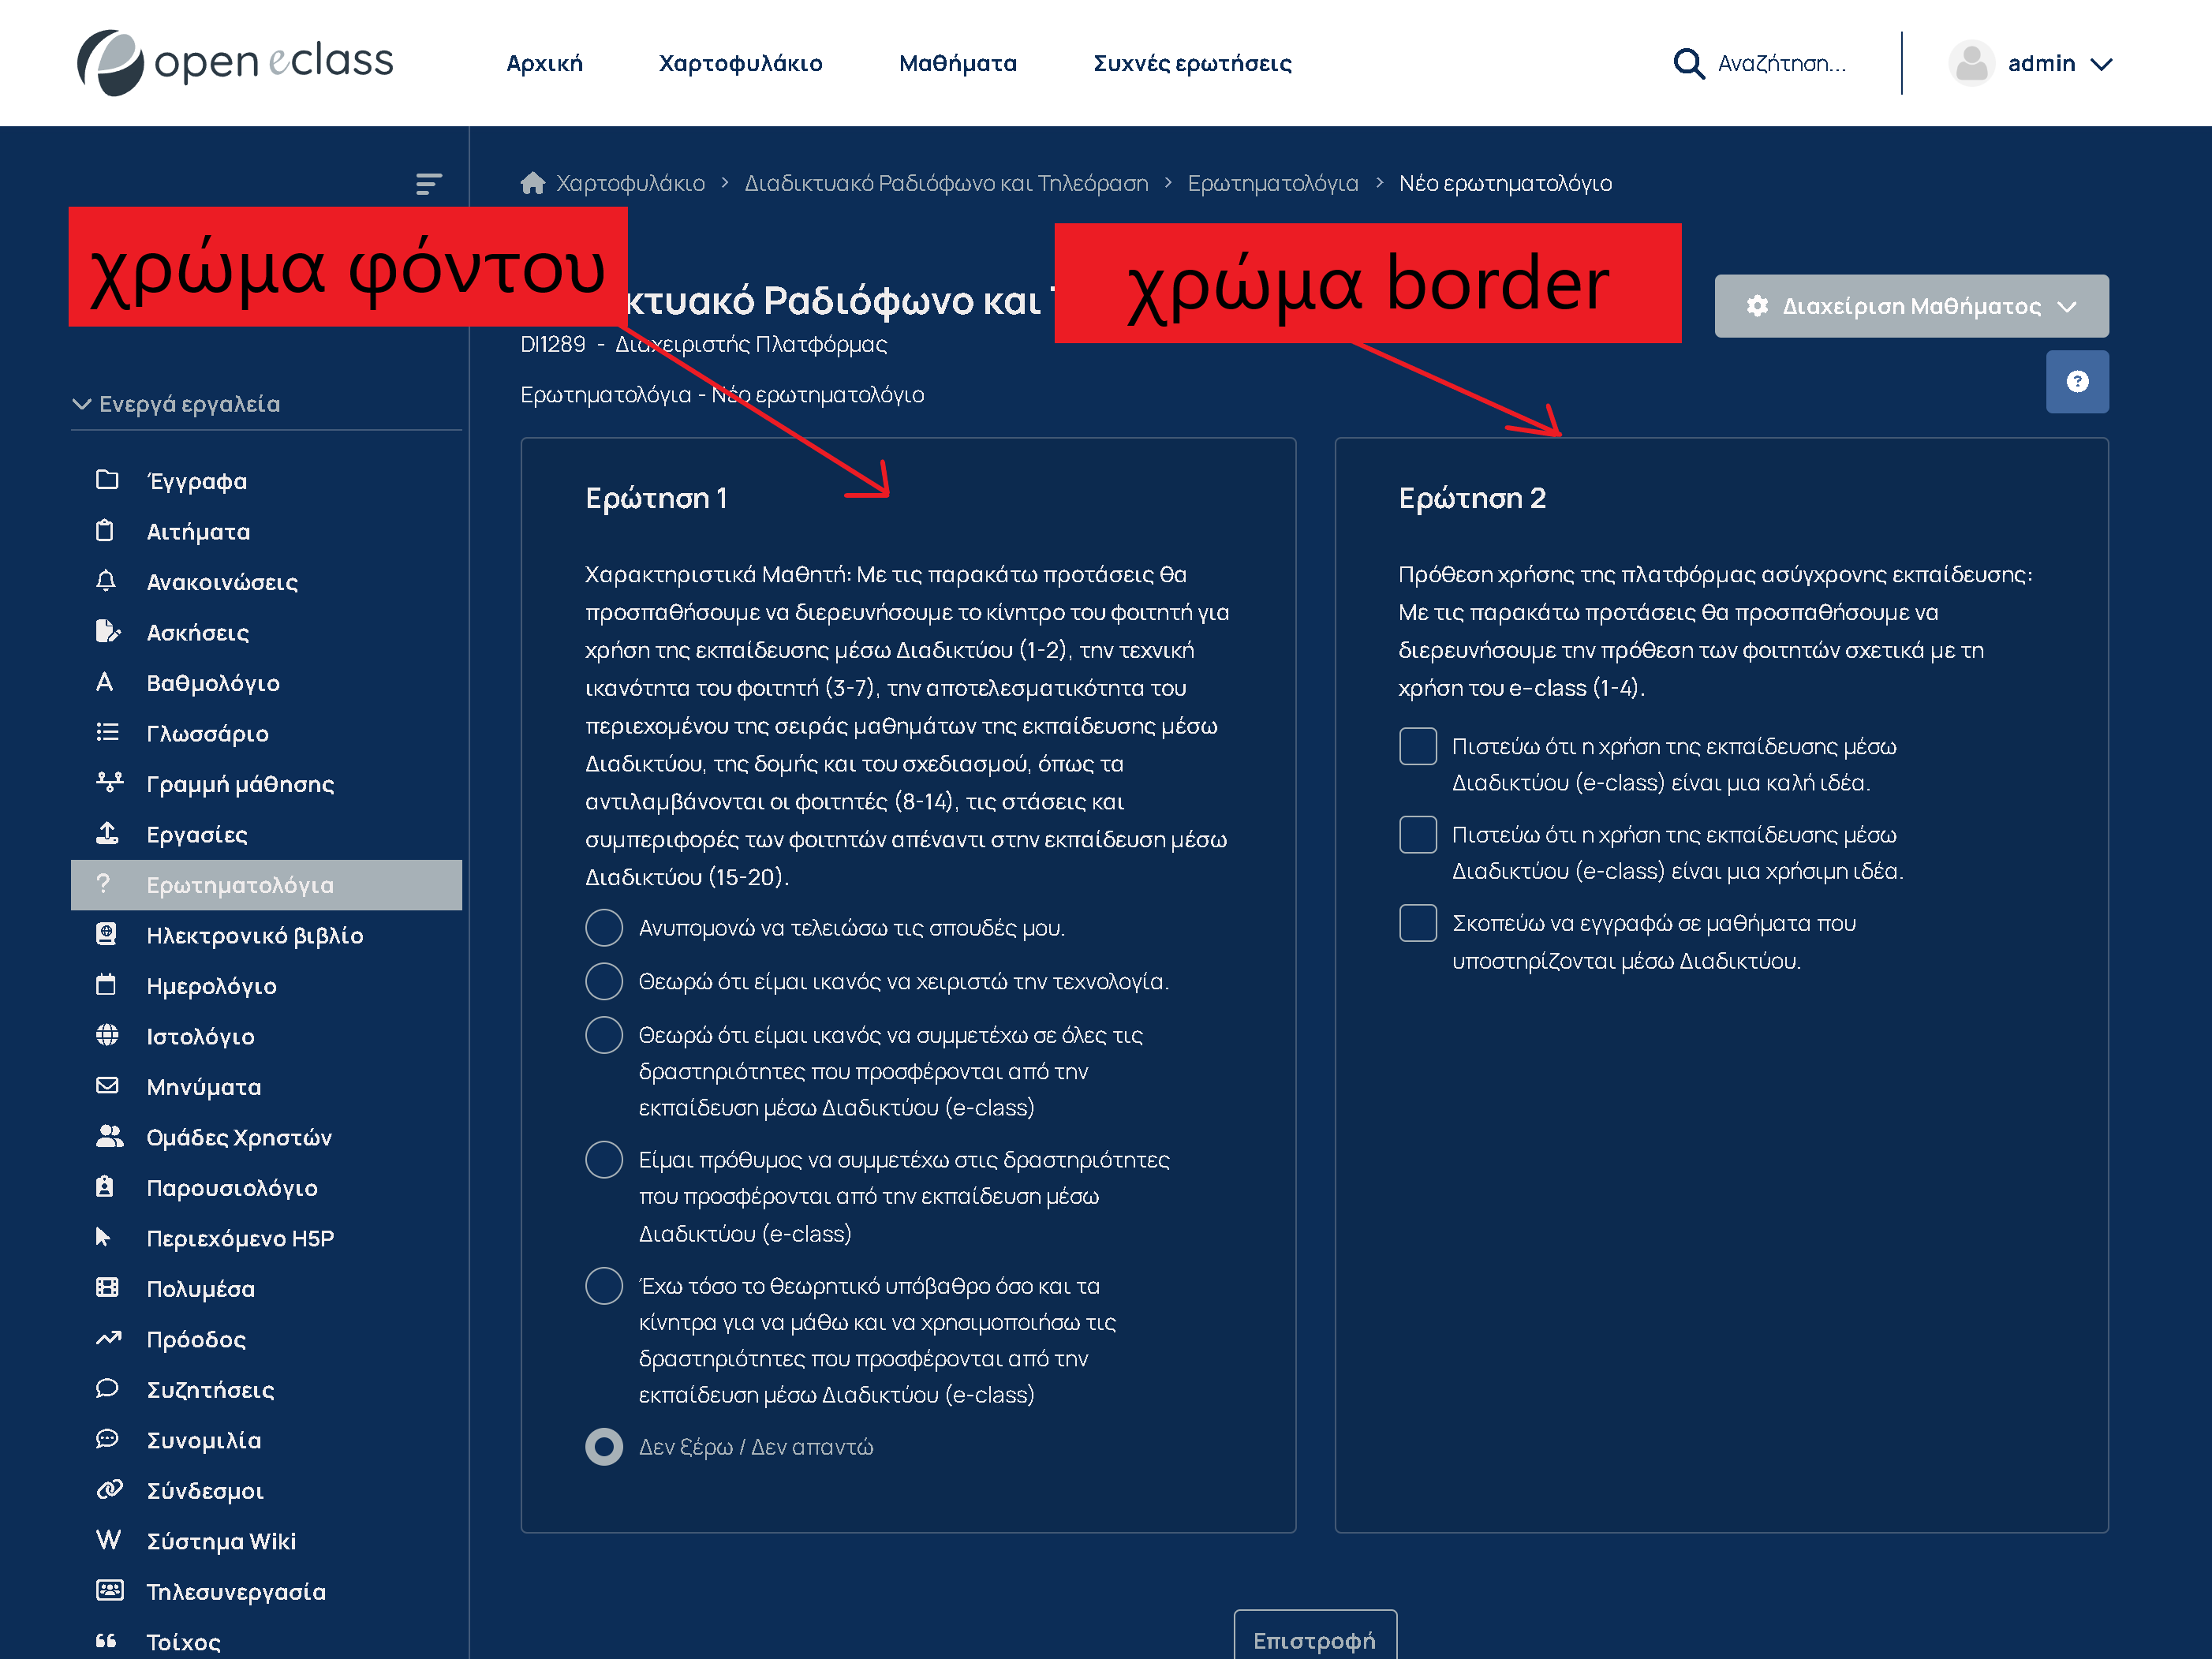Click the Τηλεσυνεργασία screen icon
Image resolution: width=2212 pixels, height=1659 pixels.
(109, 1590)
